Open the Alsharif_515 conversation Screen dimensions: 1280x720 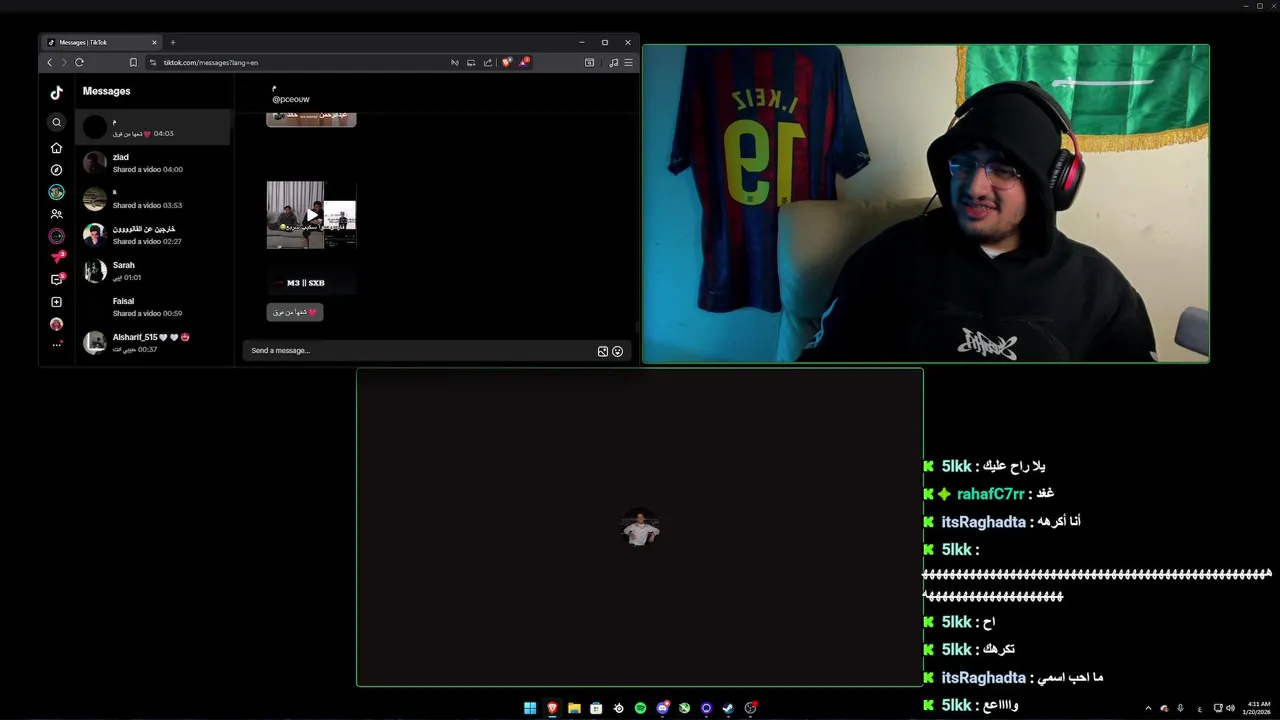point(155,343)
